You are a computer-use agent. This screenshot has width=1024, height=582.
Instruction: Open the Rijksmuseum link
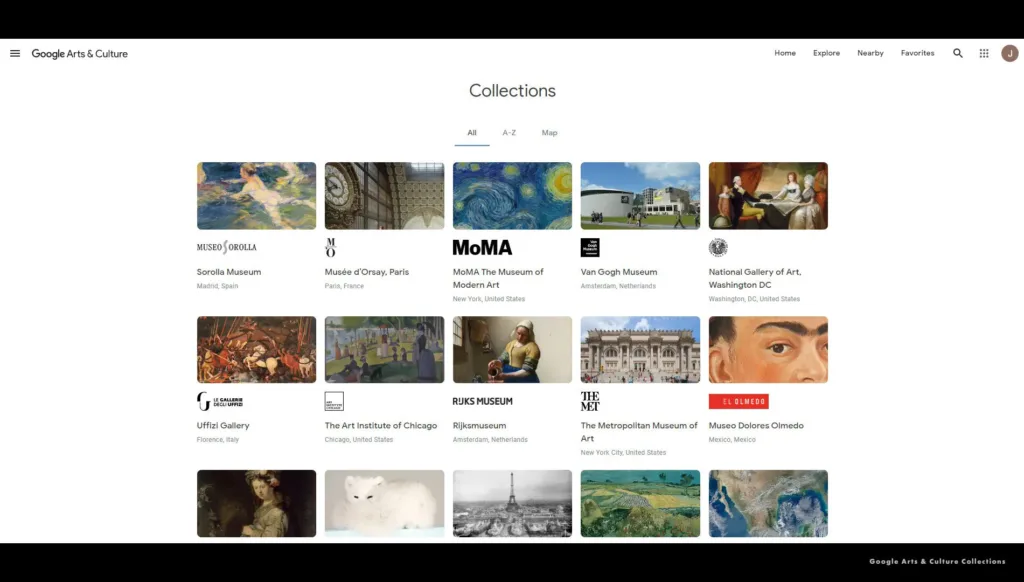click(x=479, y=425)
